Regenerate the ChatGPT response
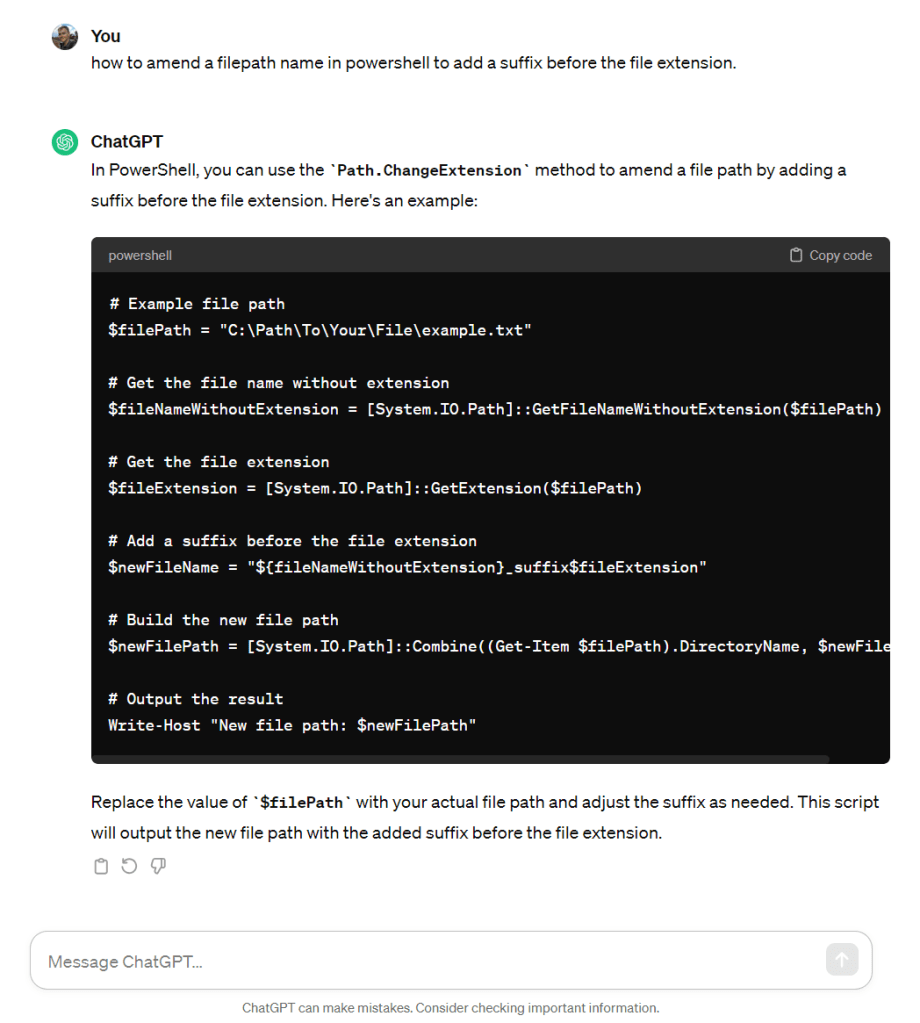This screenshot has height=1023, width=920. point(129,867)
